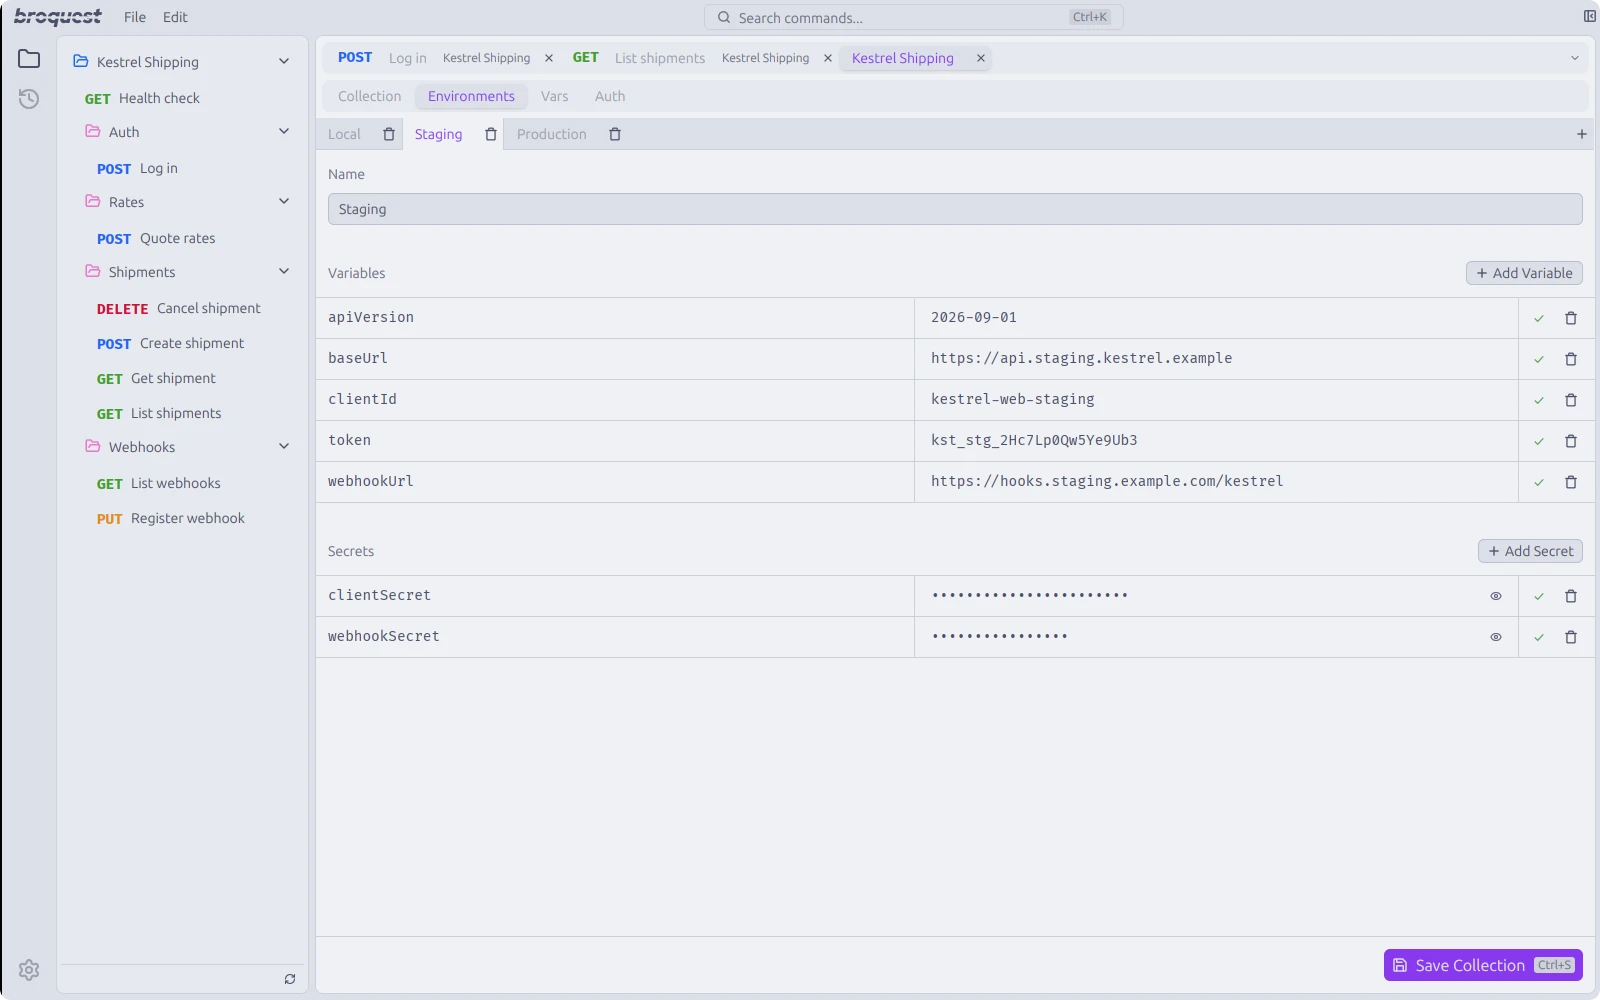The image size is (1600, 1000).
Task: Click the Add Variable button
Action: click(x=1524, y=273)
